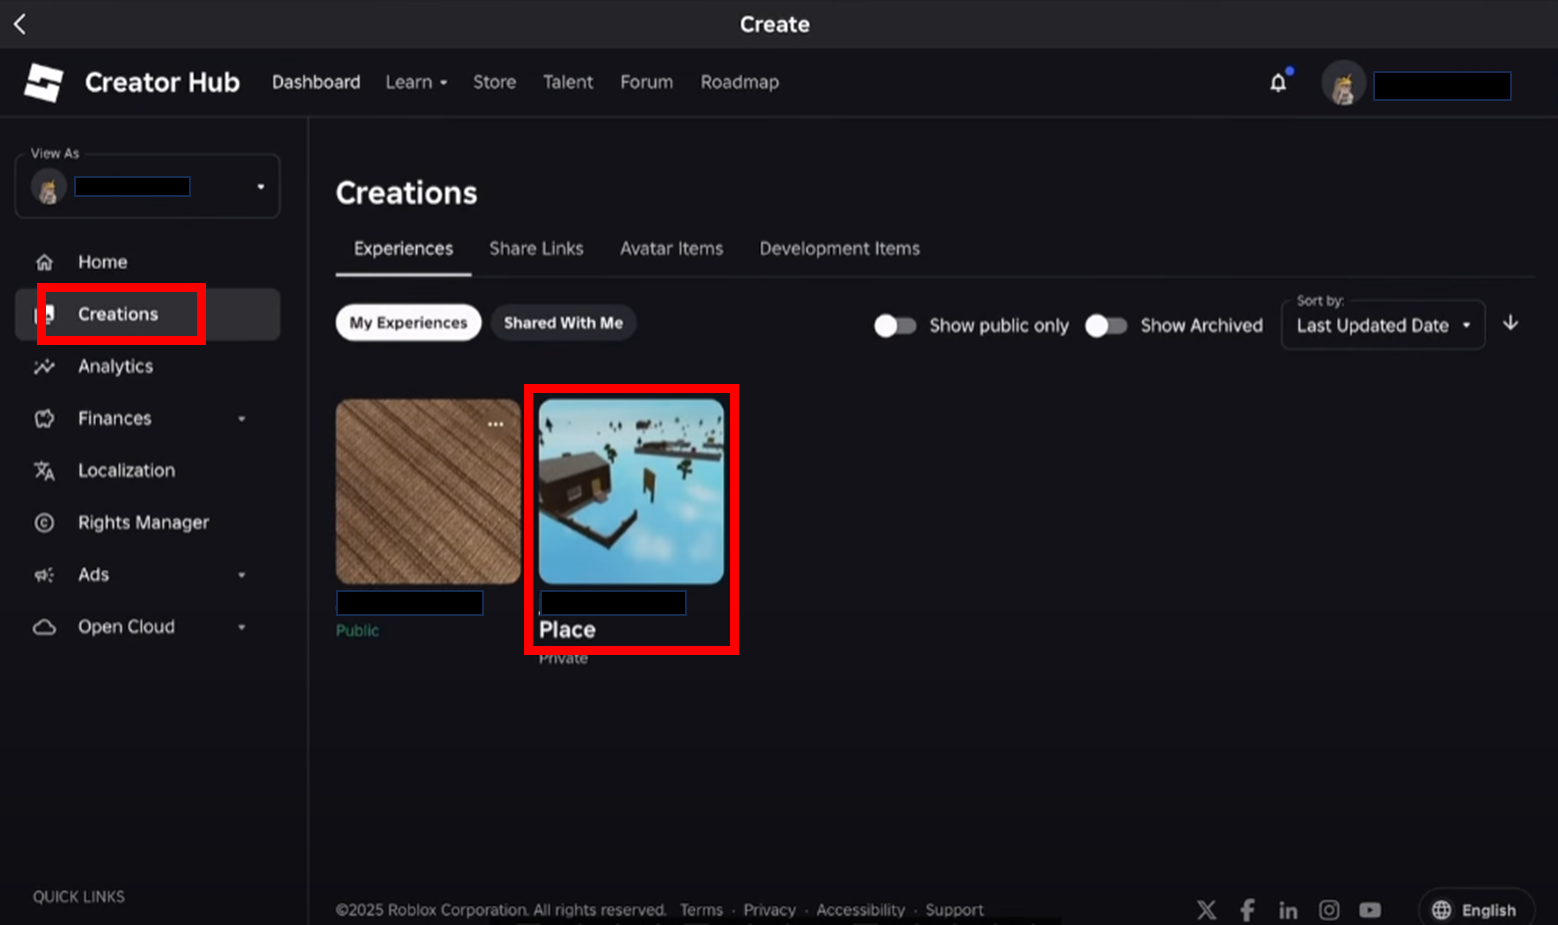Image resolution: width=1558 pixels, height=925 pixels.
Task: Click the Home house icon in sidebar
Action: pos(44,262)
